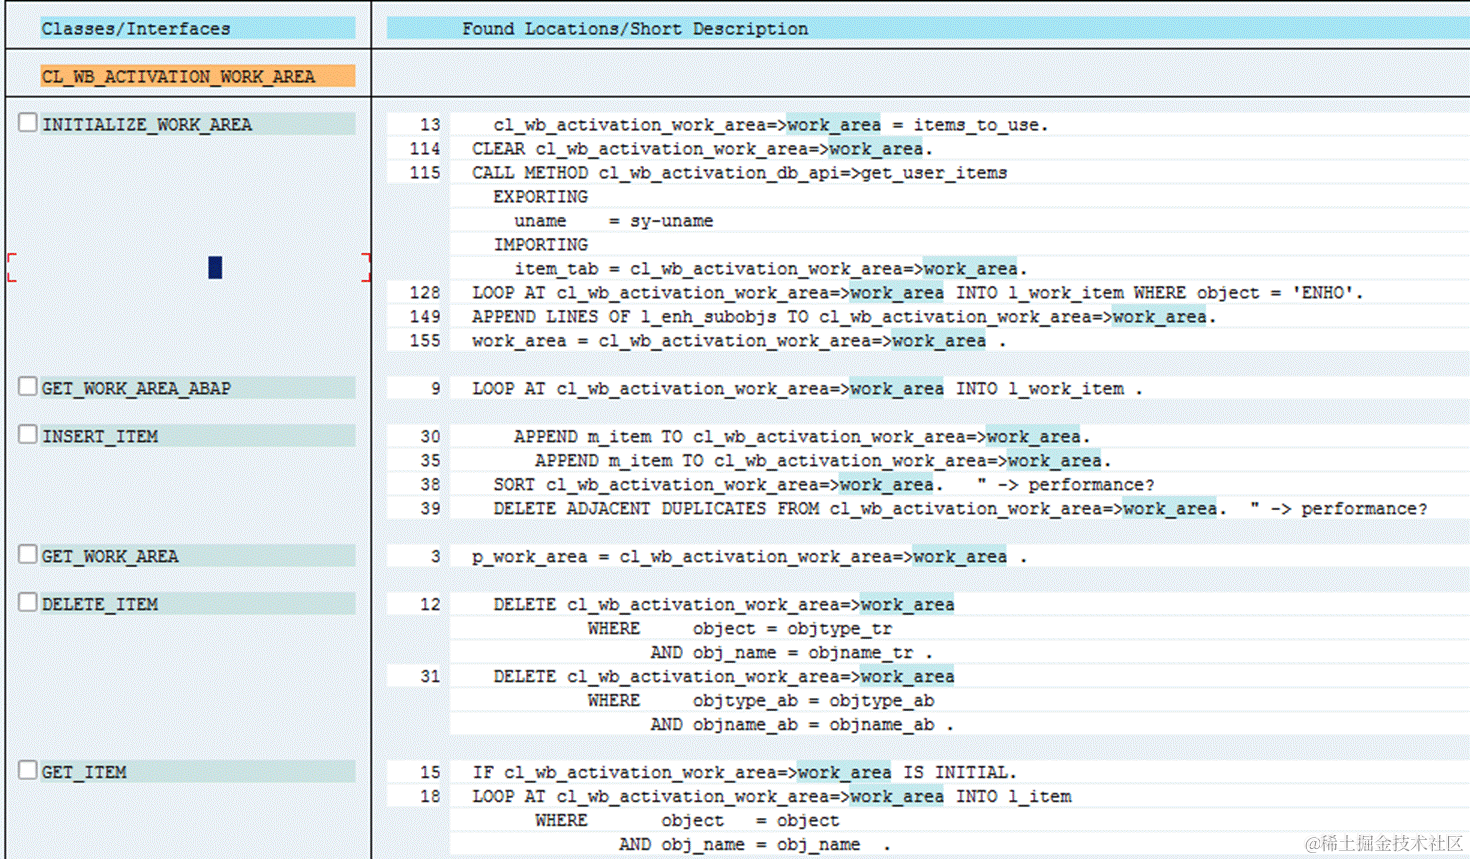
Task: Check the GET_WORK_AREA_ABAP checkbox
Action: 28,387
